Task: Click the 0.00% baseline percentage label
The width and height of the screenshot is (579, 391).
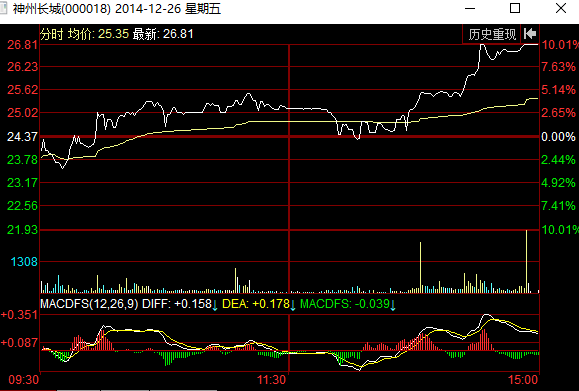Action: click(x=558, y=137)
